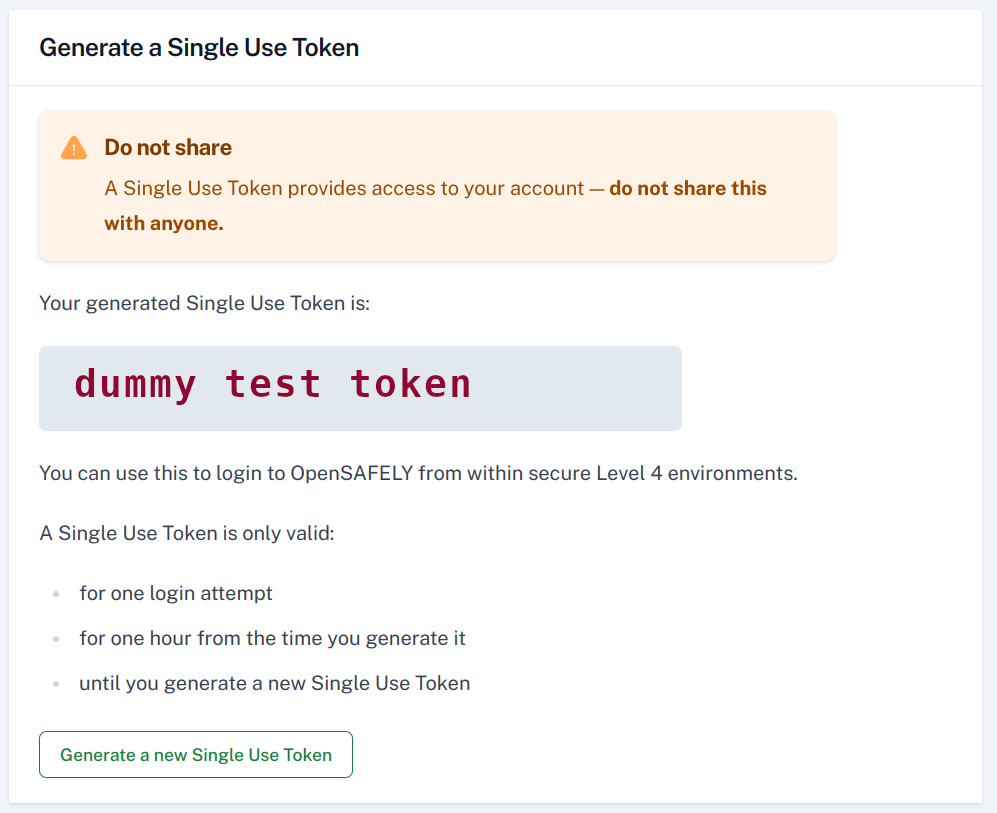Click the 'Do not share' heading
The image size is (997, 813).
167,147
